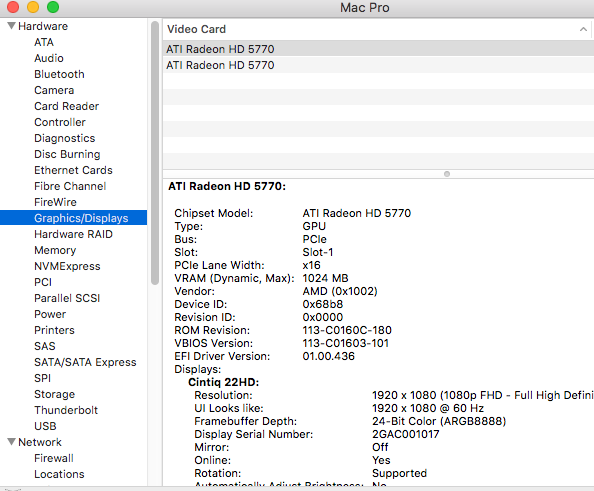Screen dimensions: 594x491
Task: Zoom the window with the green button
Action: click(53, 7)
